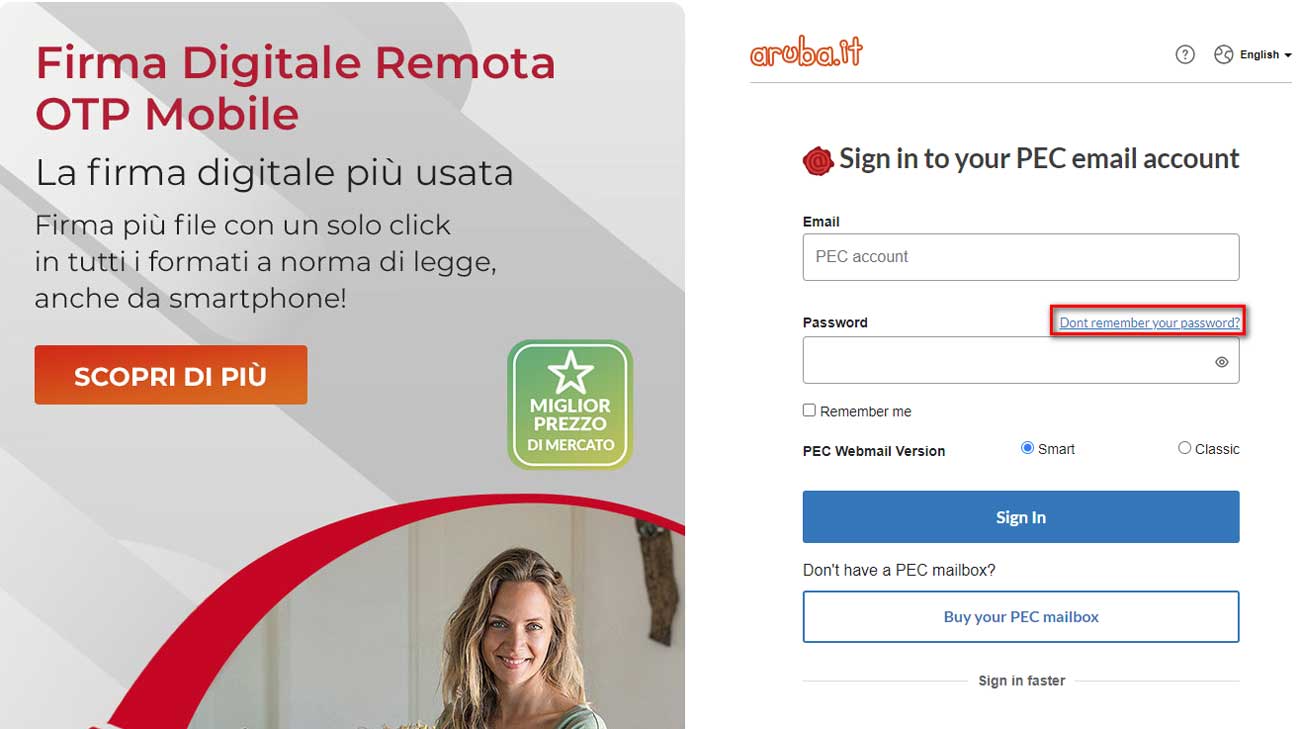
Task: Show password using the eye icon
Action: click(x=1221, y=362)
